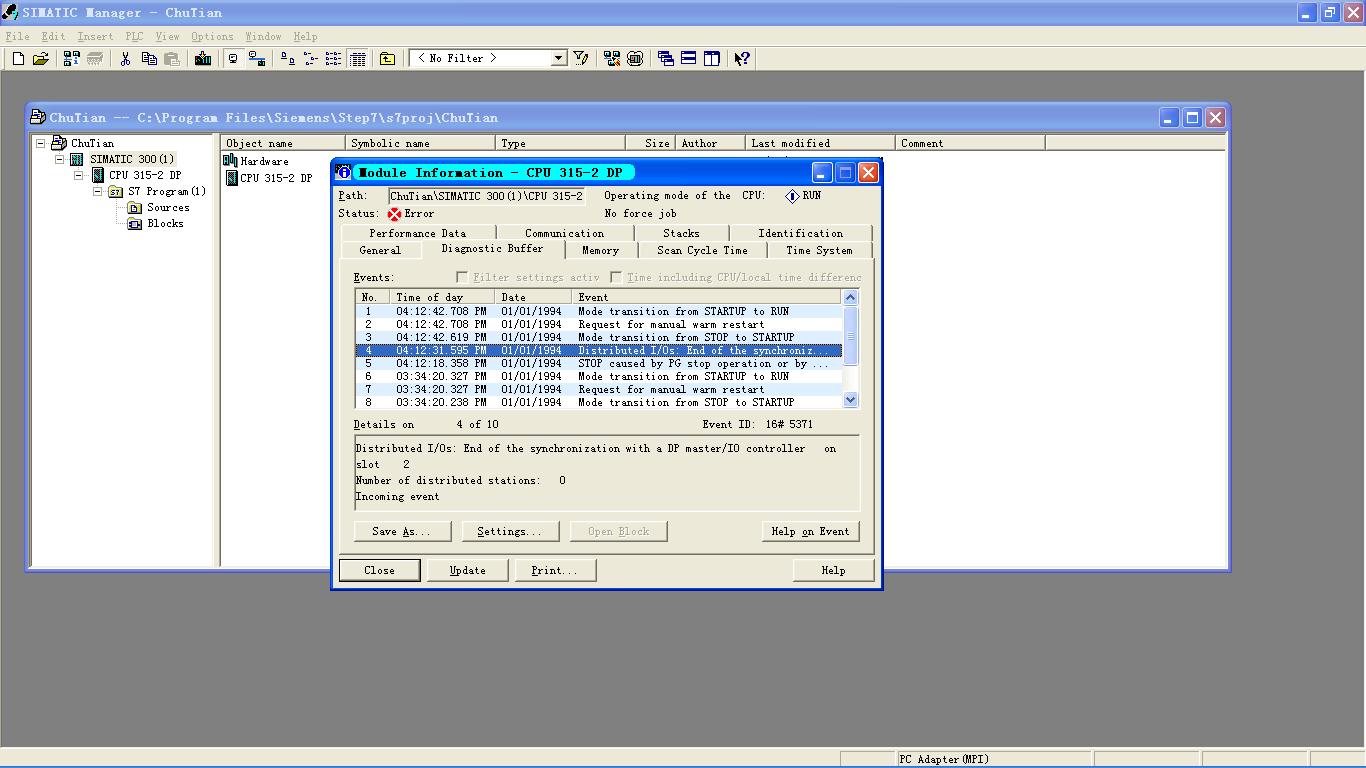This screenshot has width=1366, height=768.
Task: Open the PLC menu
Action: pos(134,36)
